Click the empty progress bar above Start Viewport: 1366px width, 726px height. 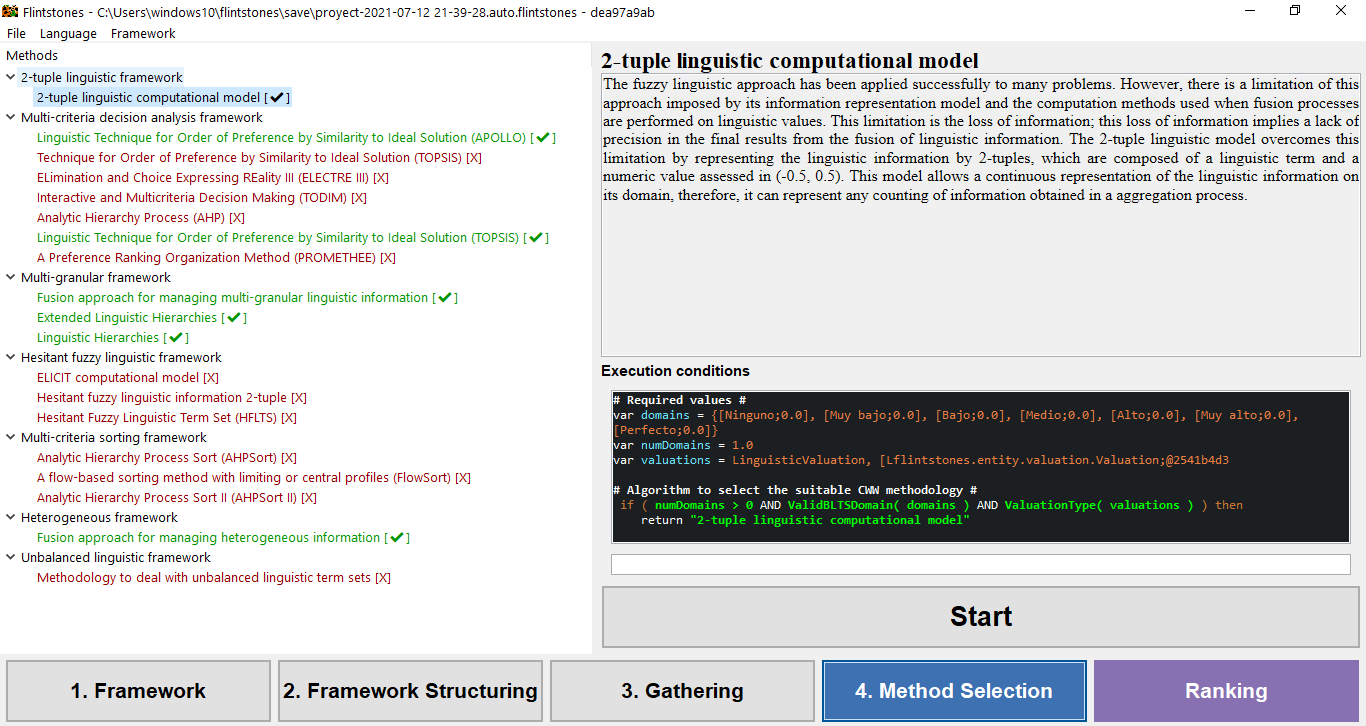pyautogui.click(x=980, y=565)
